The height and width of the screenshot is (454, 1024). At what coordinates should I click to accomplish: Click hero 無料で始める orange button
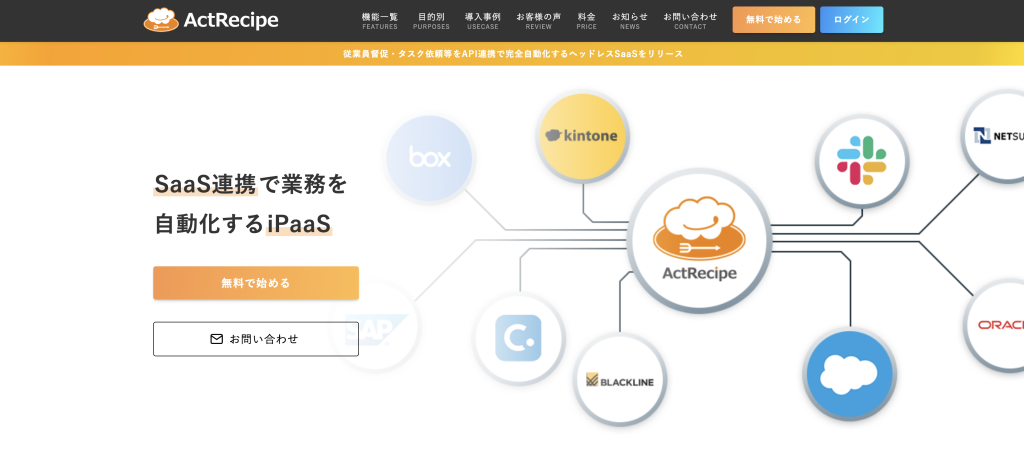[256, 283]
